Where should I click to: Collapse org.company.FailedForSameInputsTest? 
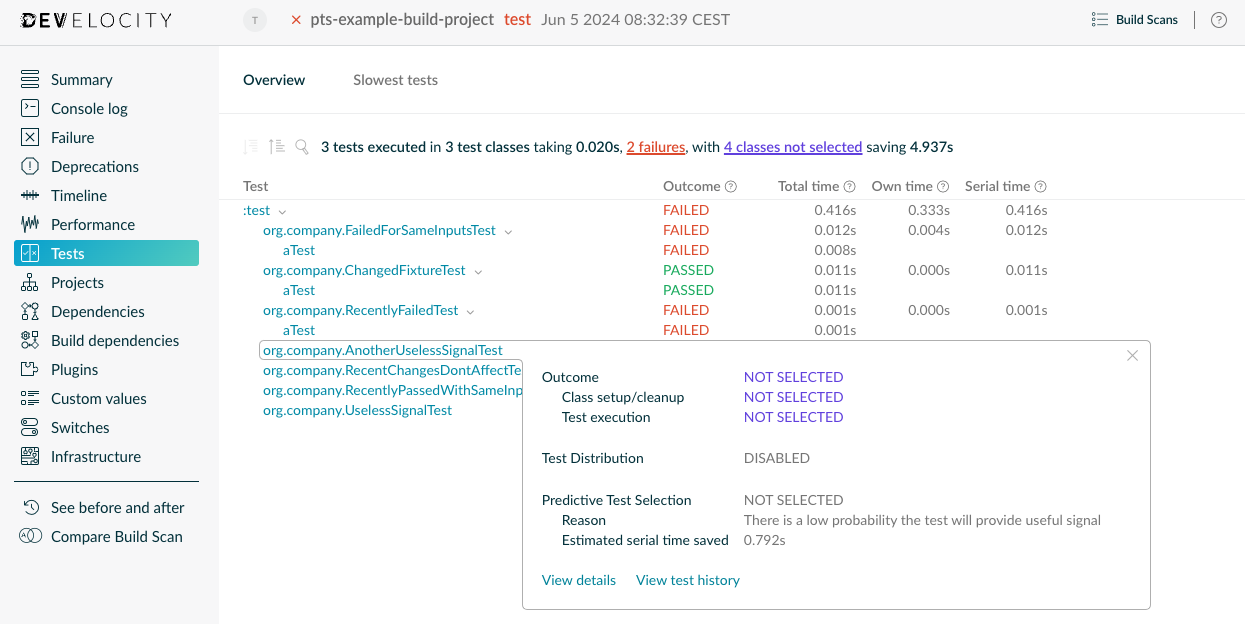coord(509,230)
